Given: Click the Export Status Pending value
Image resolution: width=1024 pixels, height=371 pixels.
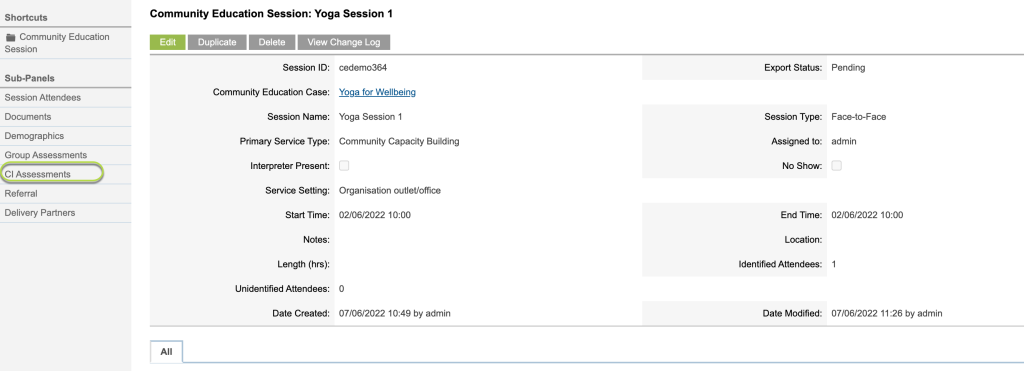Looking at the screenshot, I should tap(848, 67).
